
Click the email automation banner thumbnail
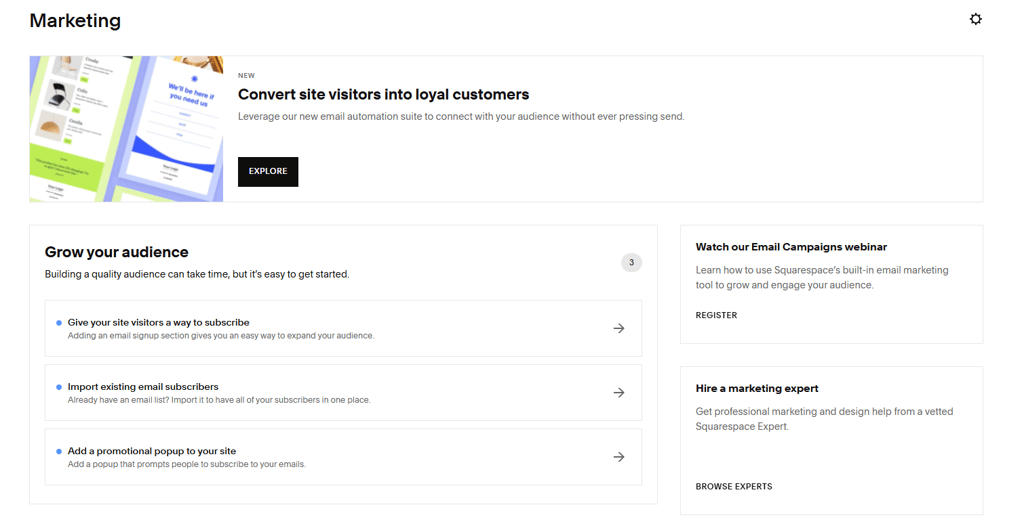pyautogui.click(x=126, y=129)
